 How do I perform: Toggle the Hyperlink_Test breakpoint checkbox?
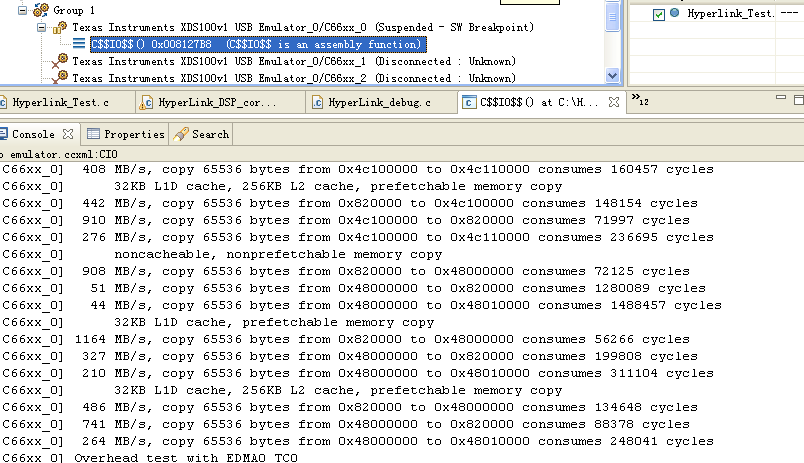click(x=659, y=14)
